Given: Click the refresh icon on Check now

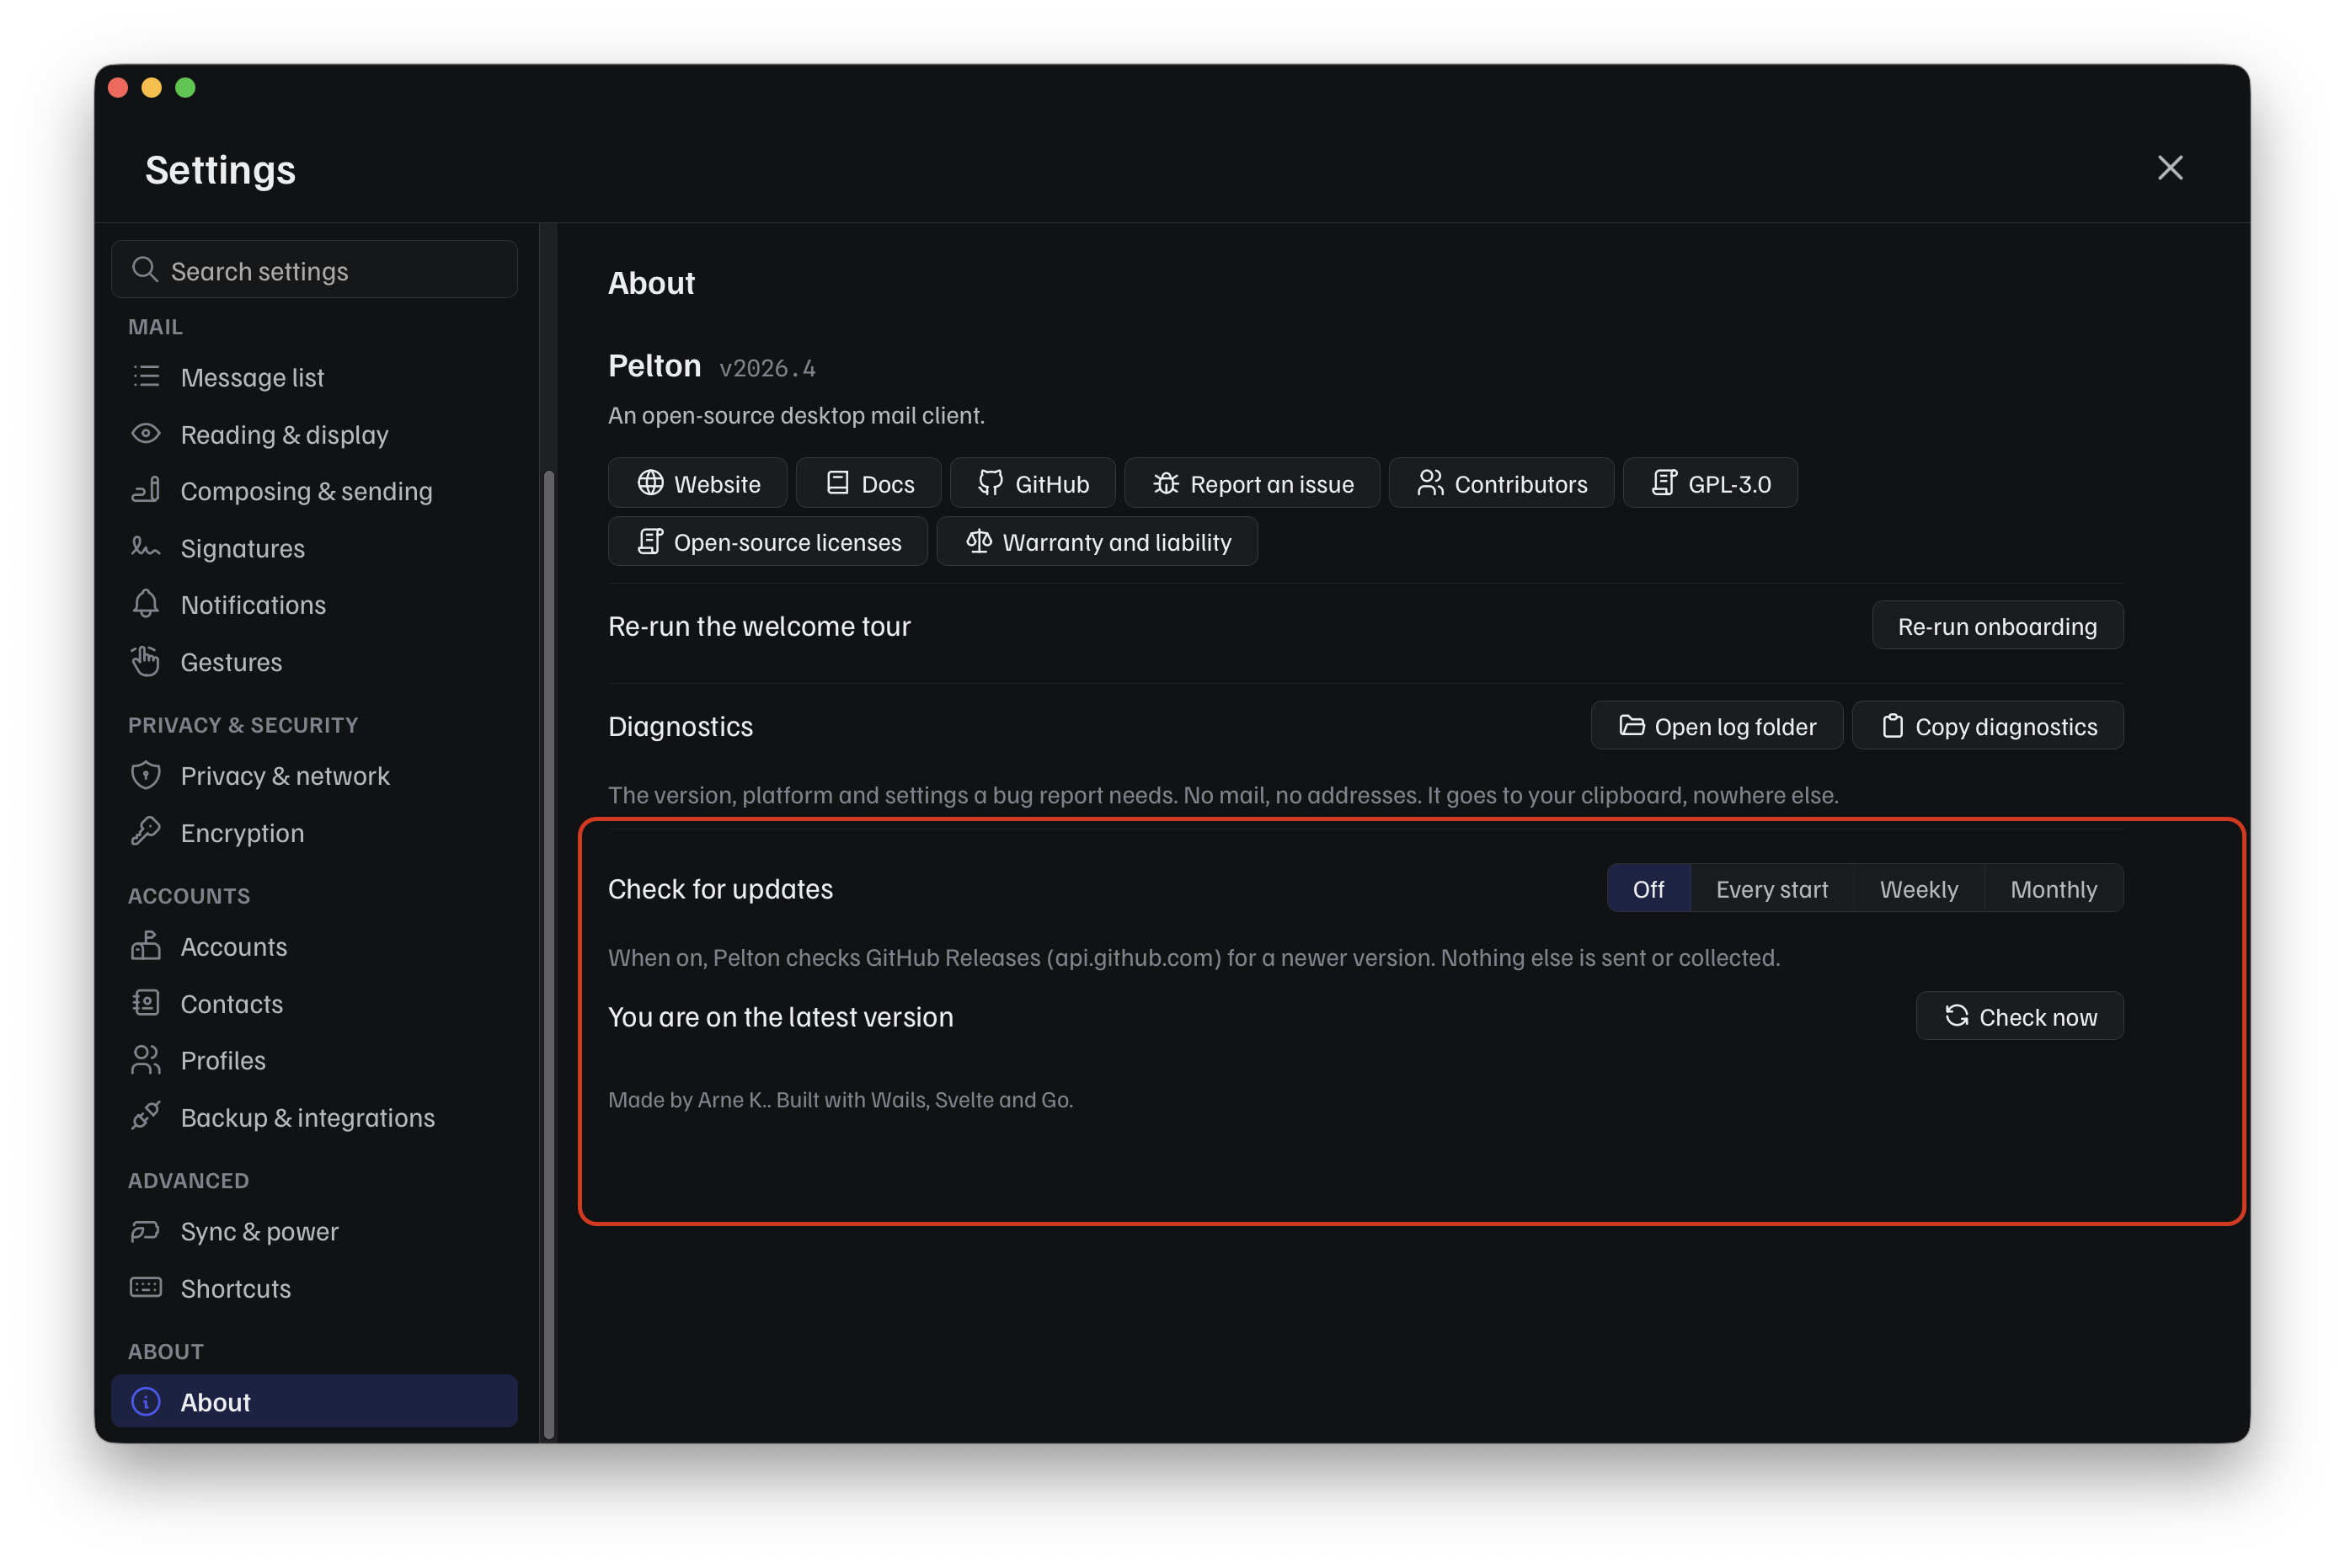Looking at the screenshot, I should click(1957, 1016).
